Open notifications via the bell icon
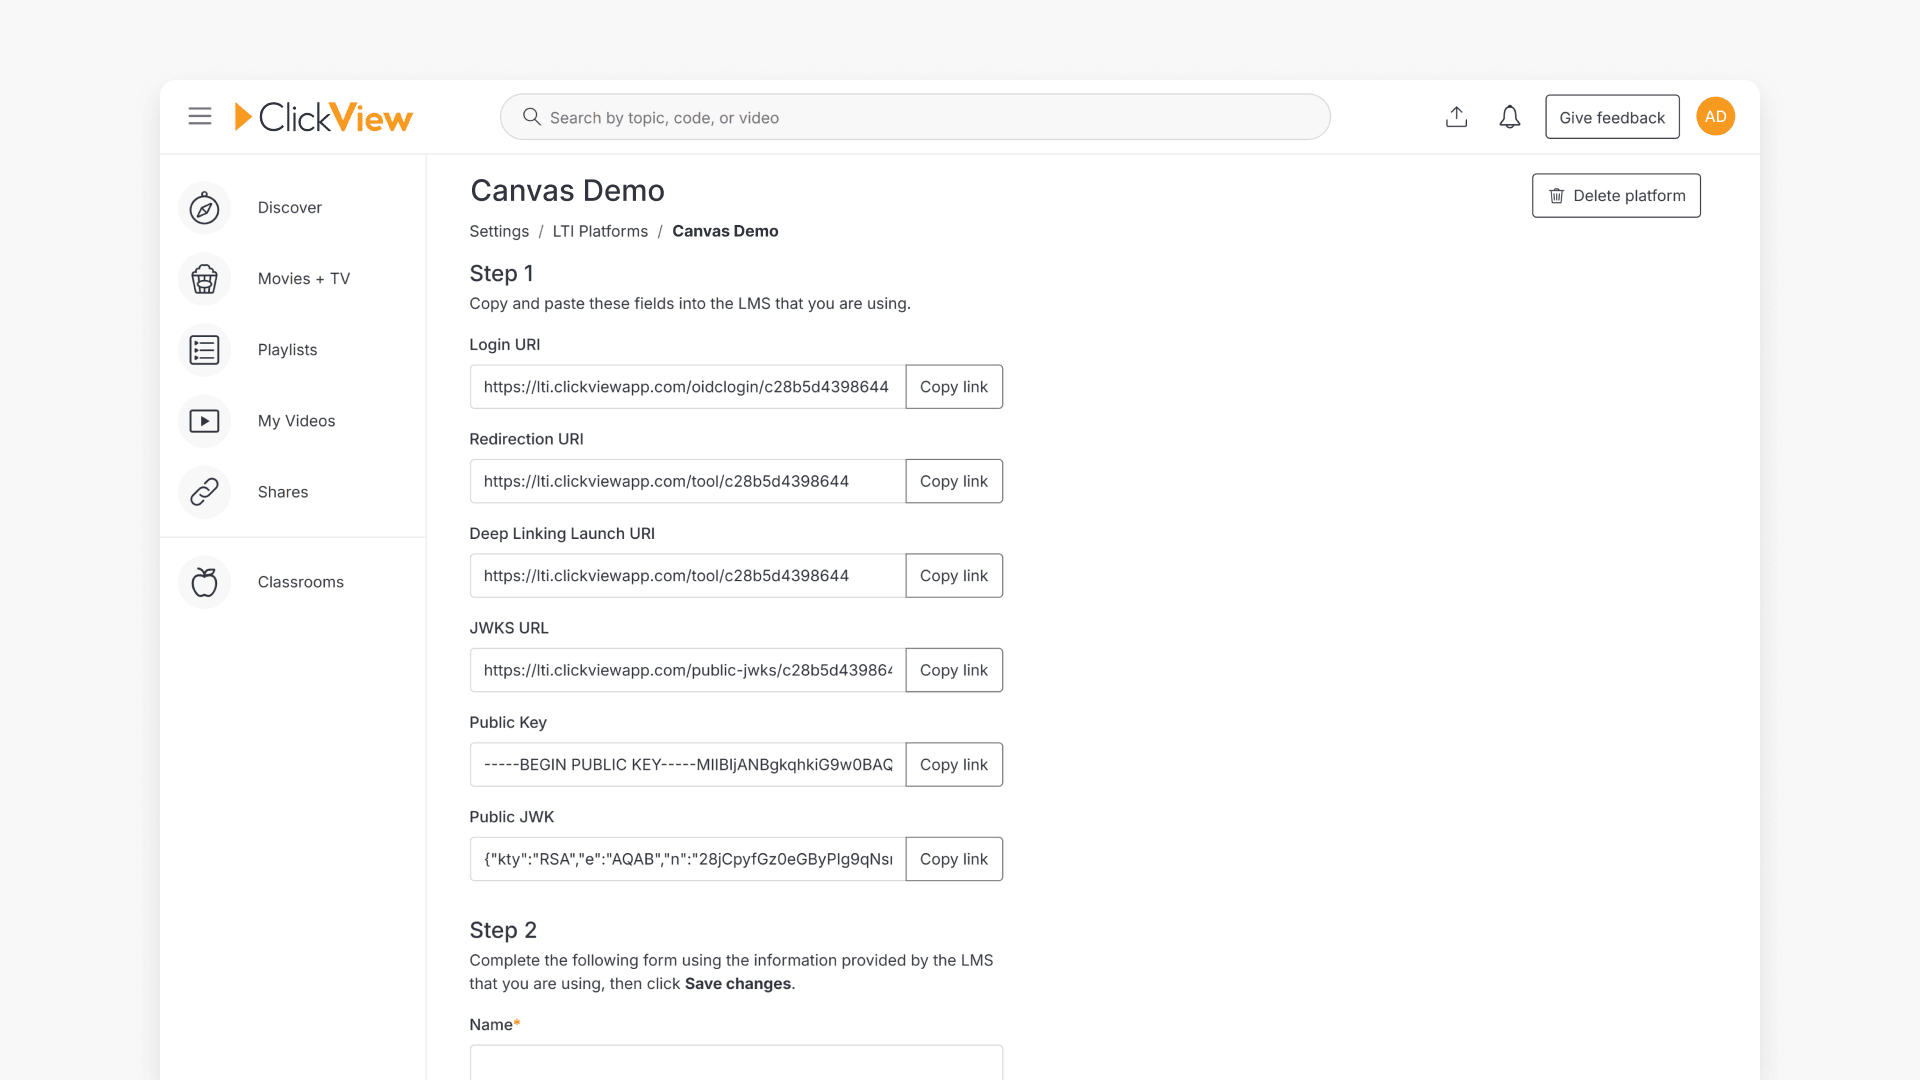 1509,116
